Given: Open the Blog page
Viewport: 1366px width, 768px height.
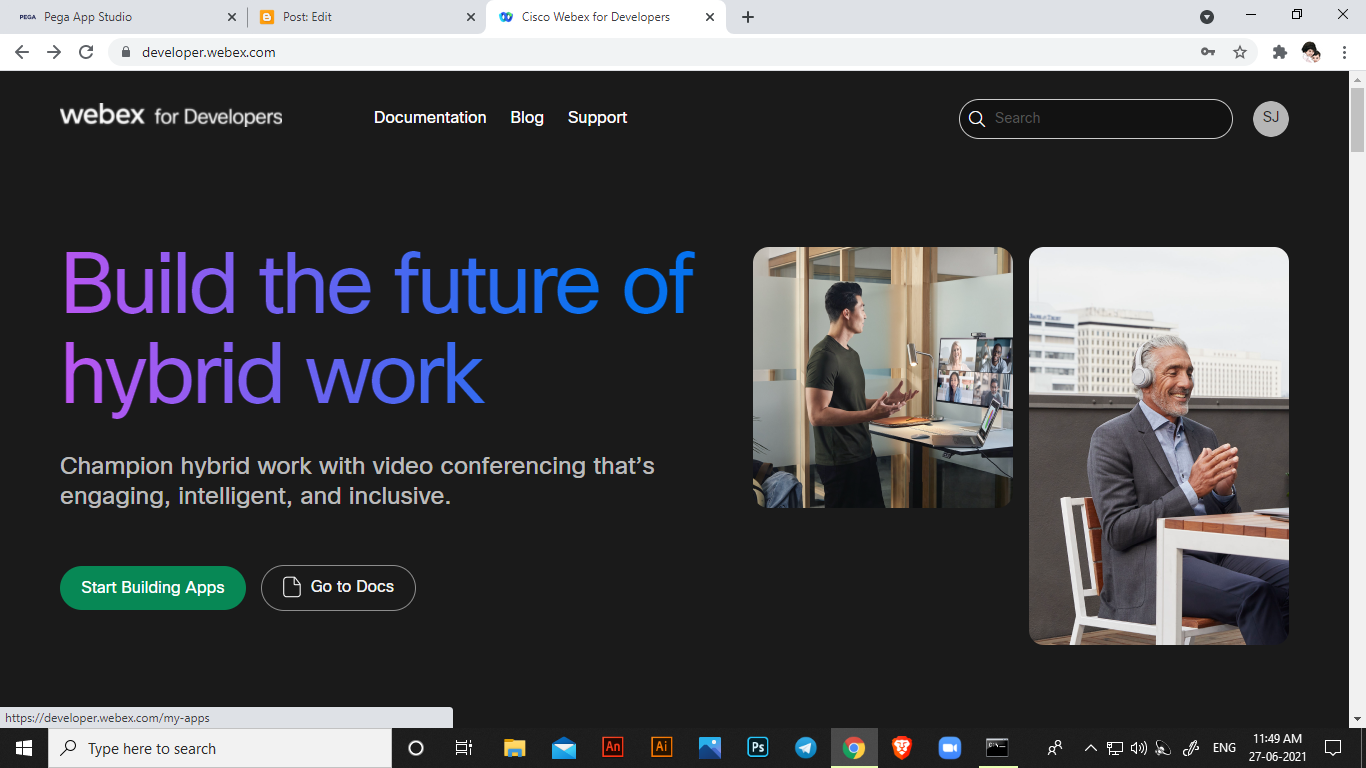Looking at the screenshot, I should tap(527, 117).
